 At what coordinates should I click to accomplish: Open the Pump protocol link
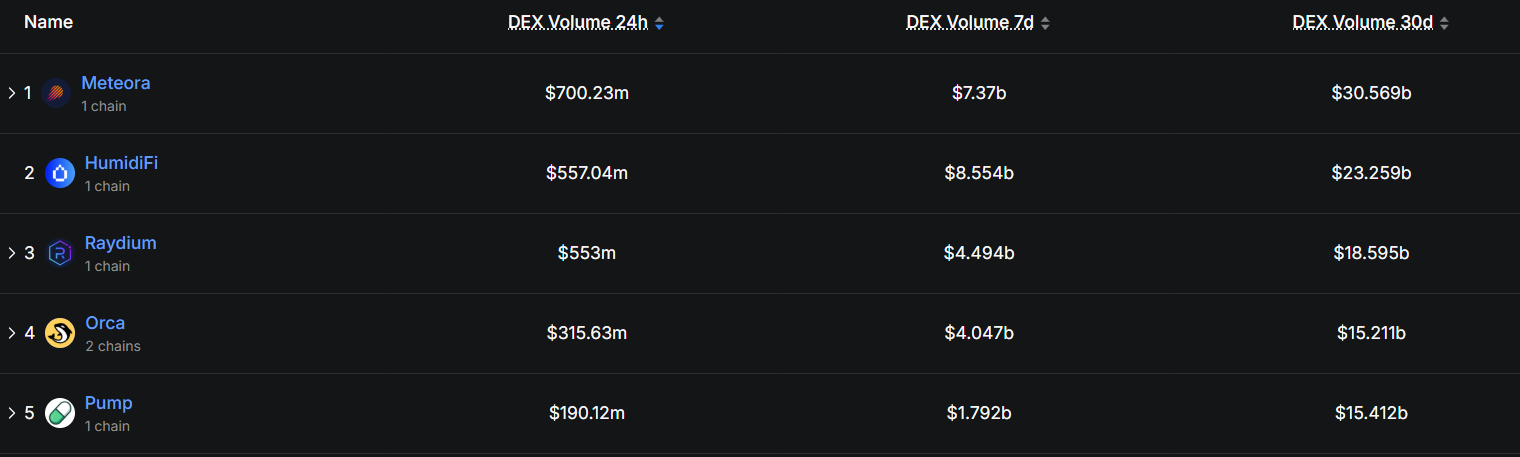pos(109,403)
